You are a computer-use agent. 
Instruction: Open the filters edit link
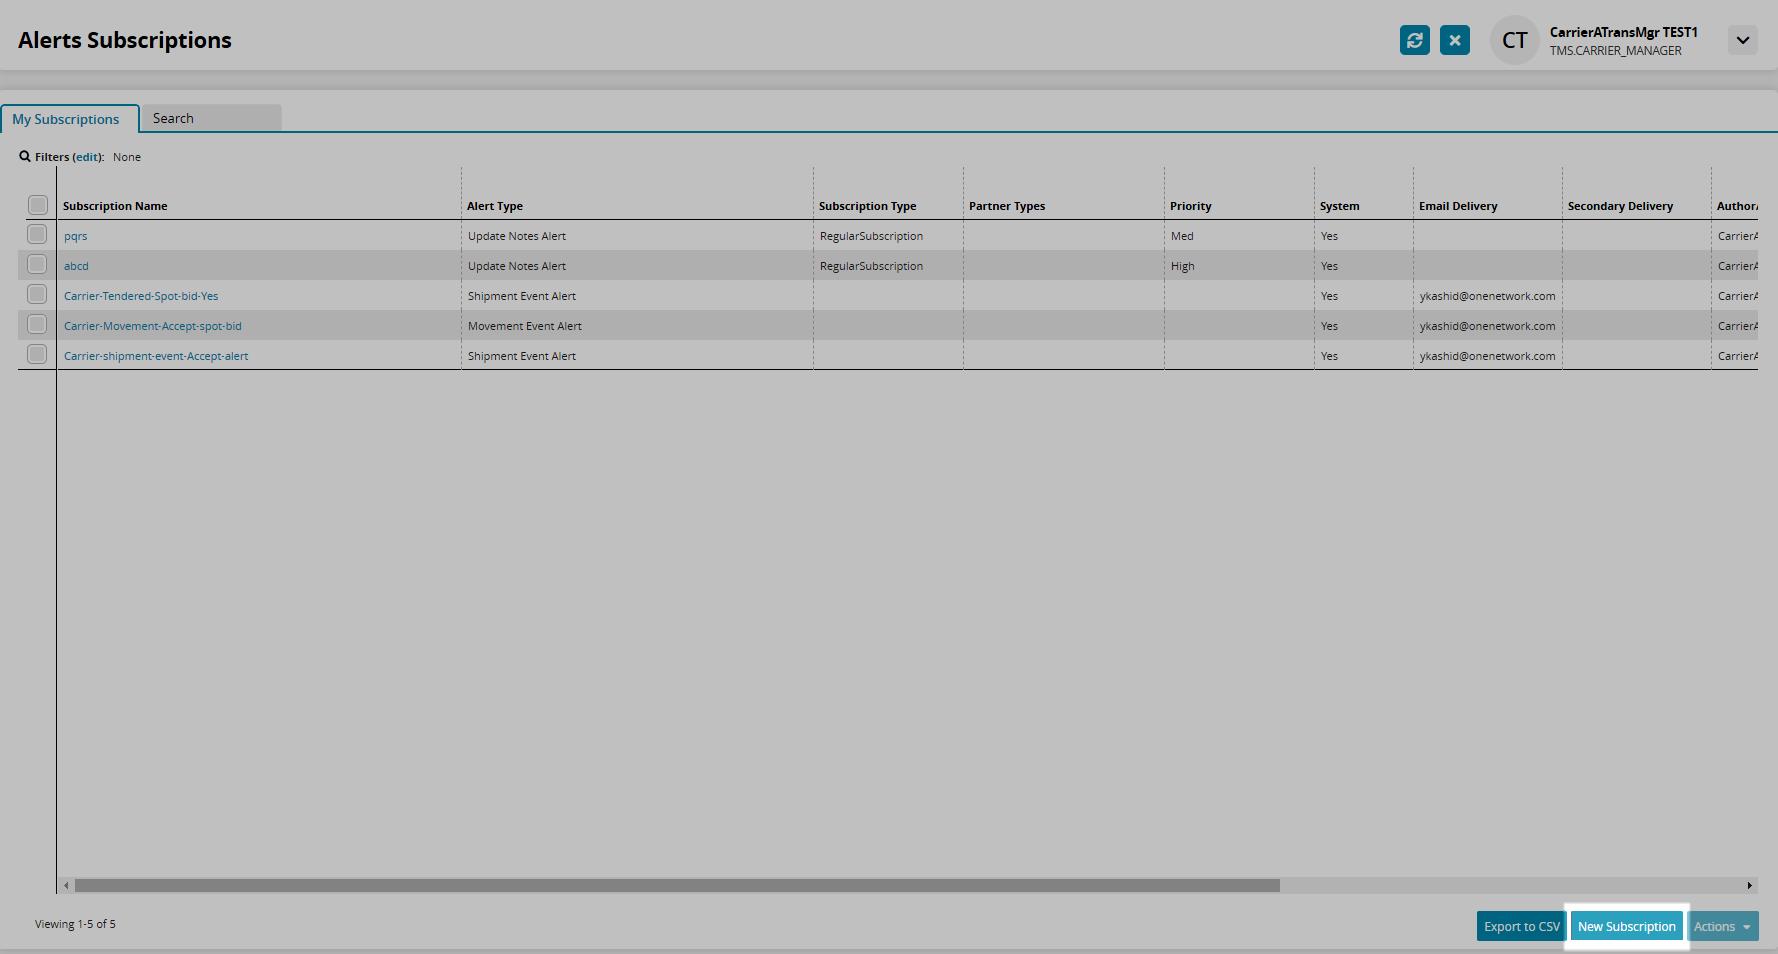click(88, 157)
